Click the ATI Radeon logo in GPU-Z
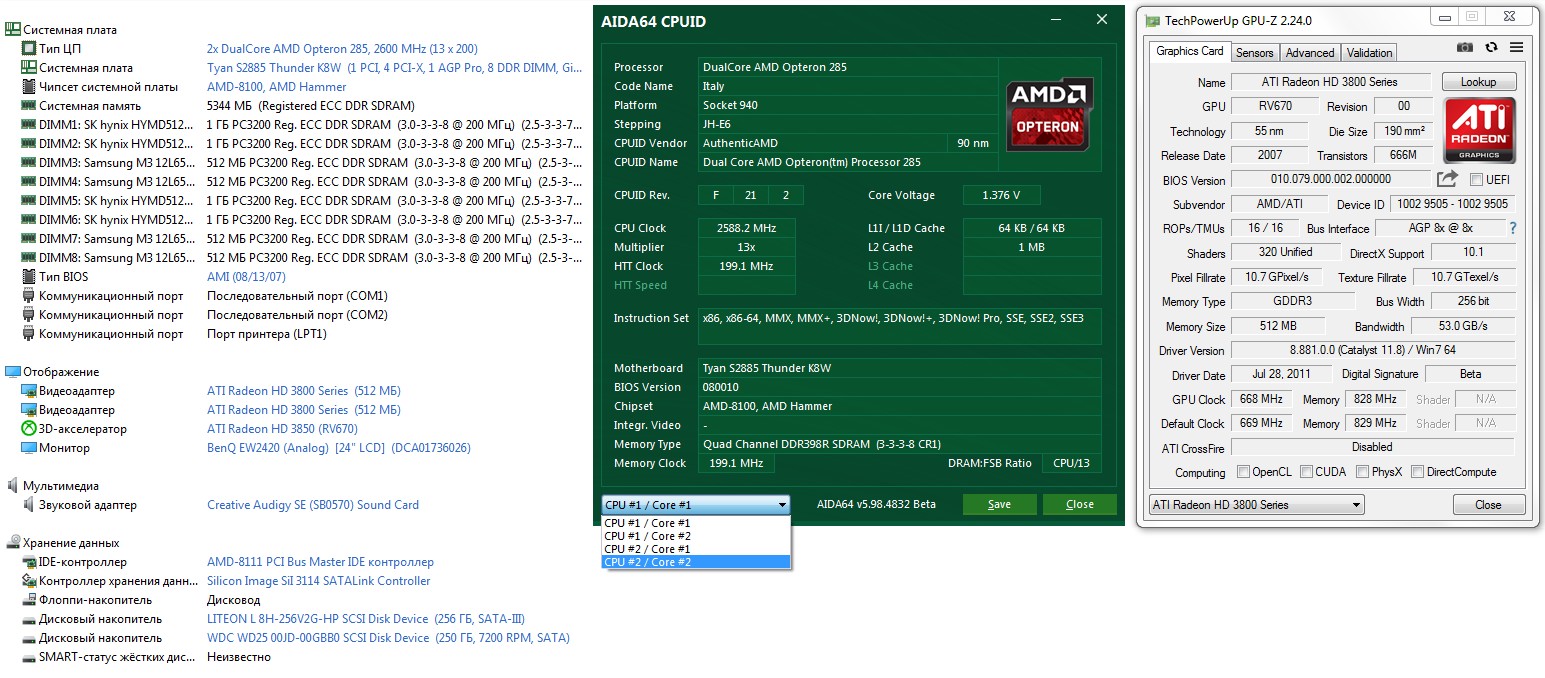 [x=1480, y=130]
